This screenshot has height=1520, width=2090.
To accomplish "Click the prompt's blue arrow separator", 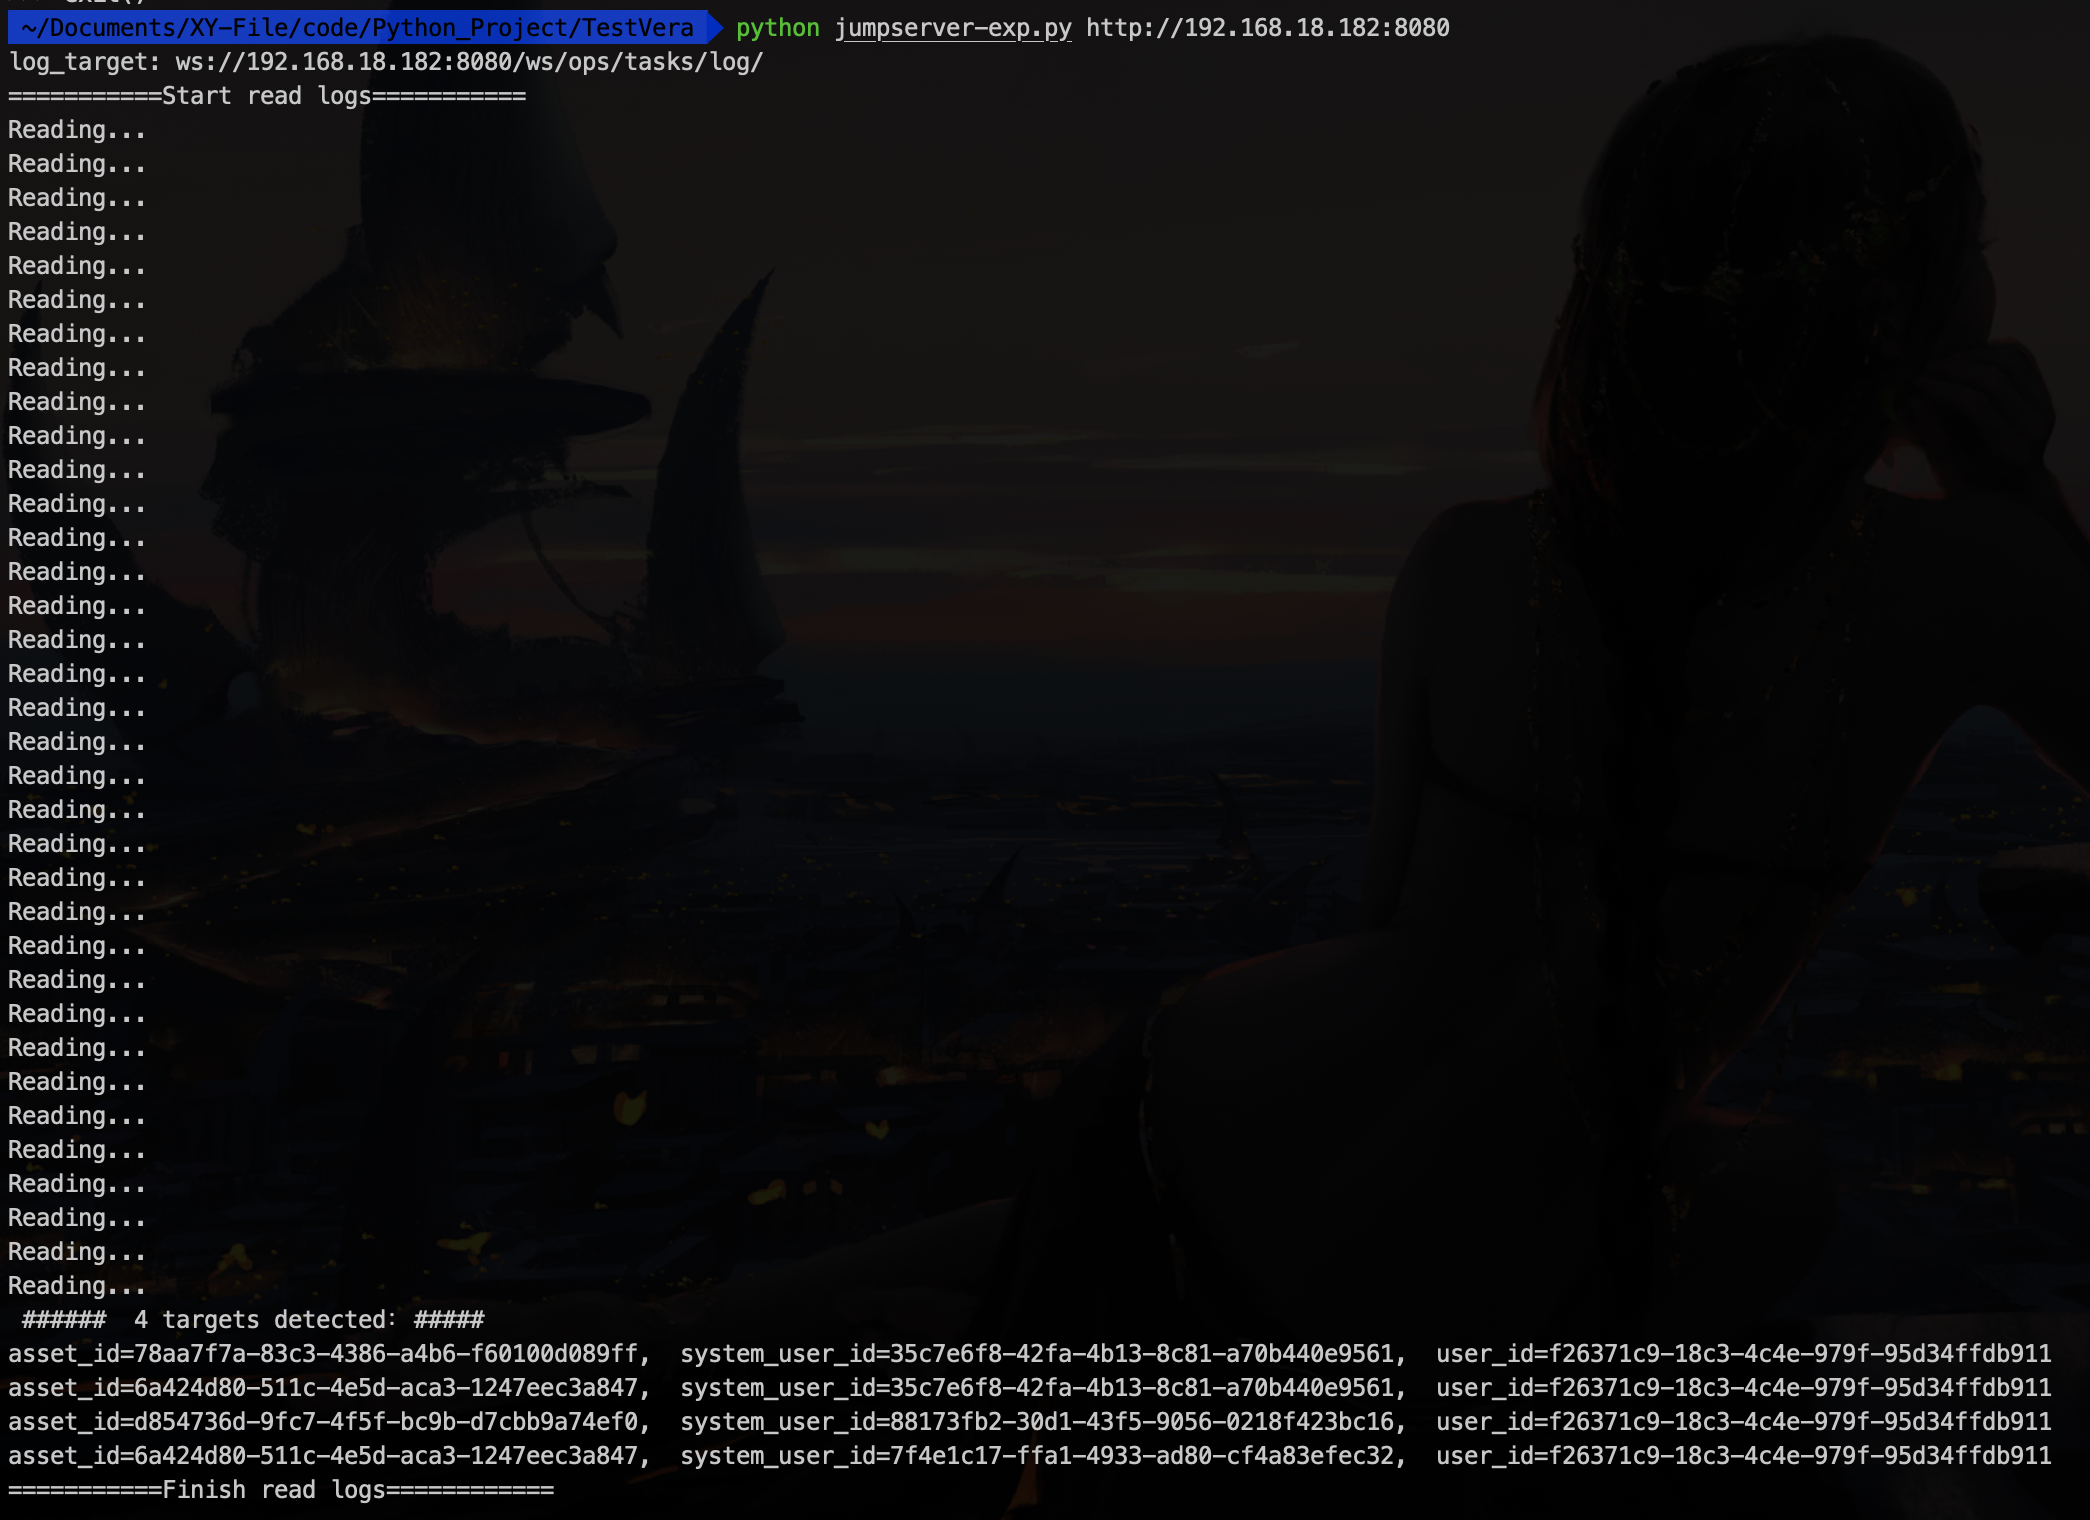I will (714, 28).
